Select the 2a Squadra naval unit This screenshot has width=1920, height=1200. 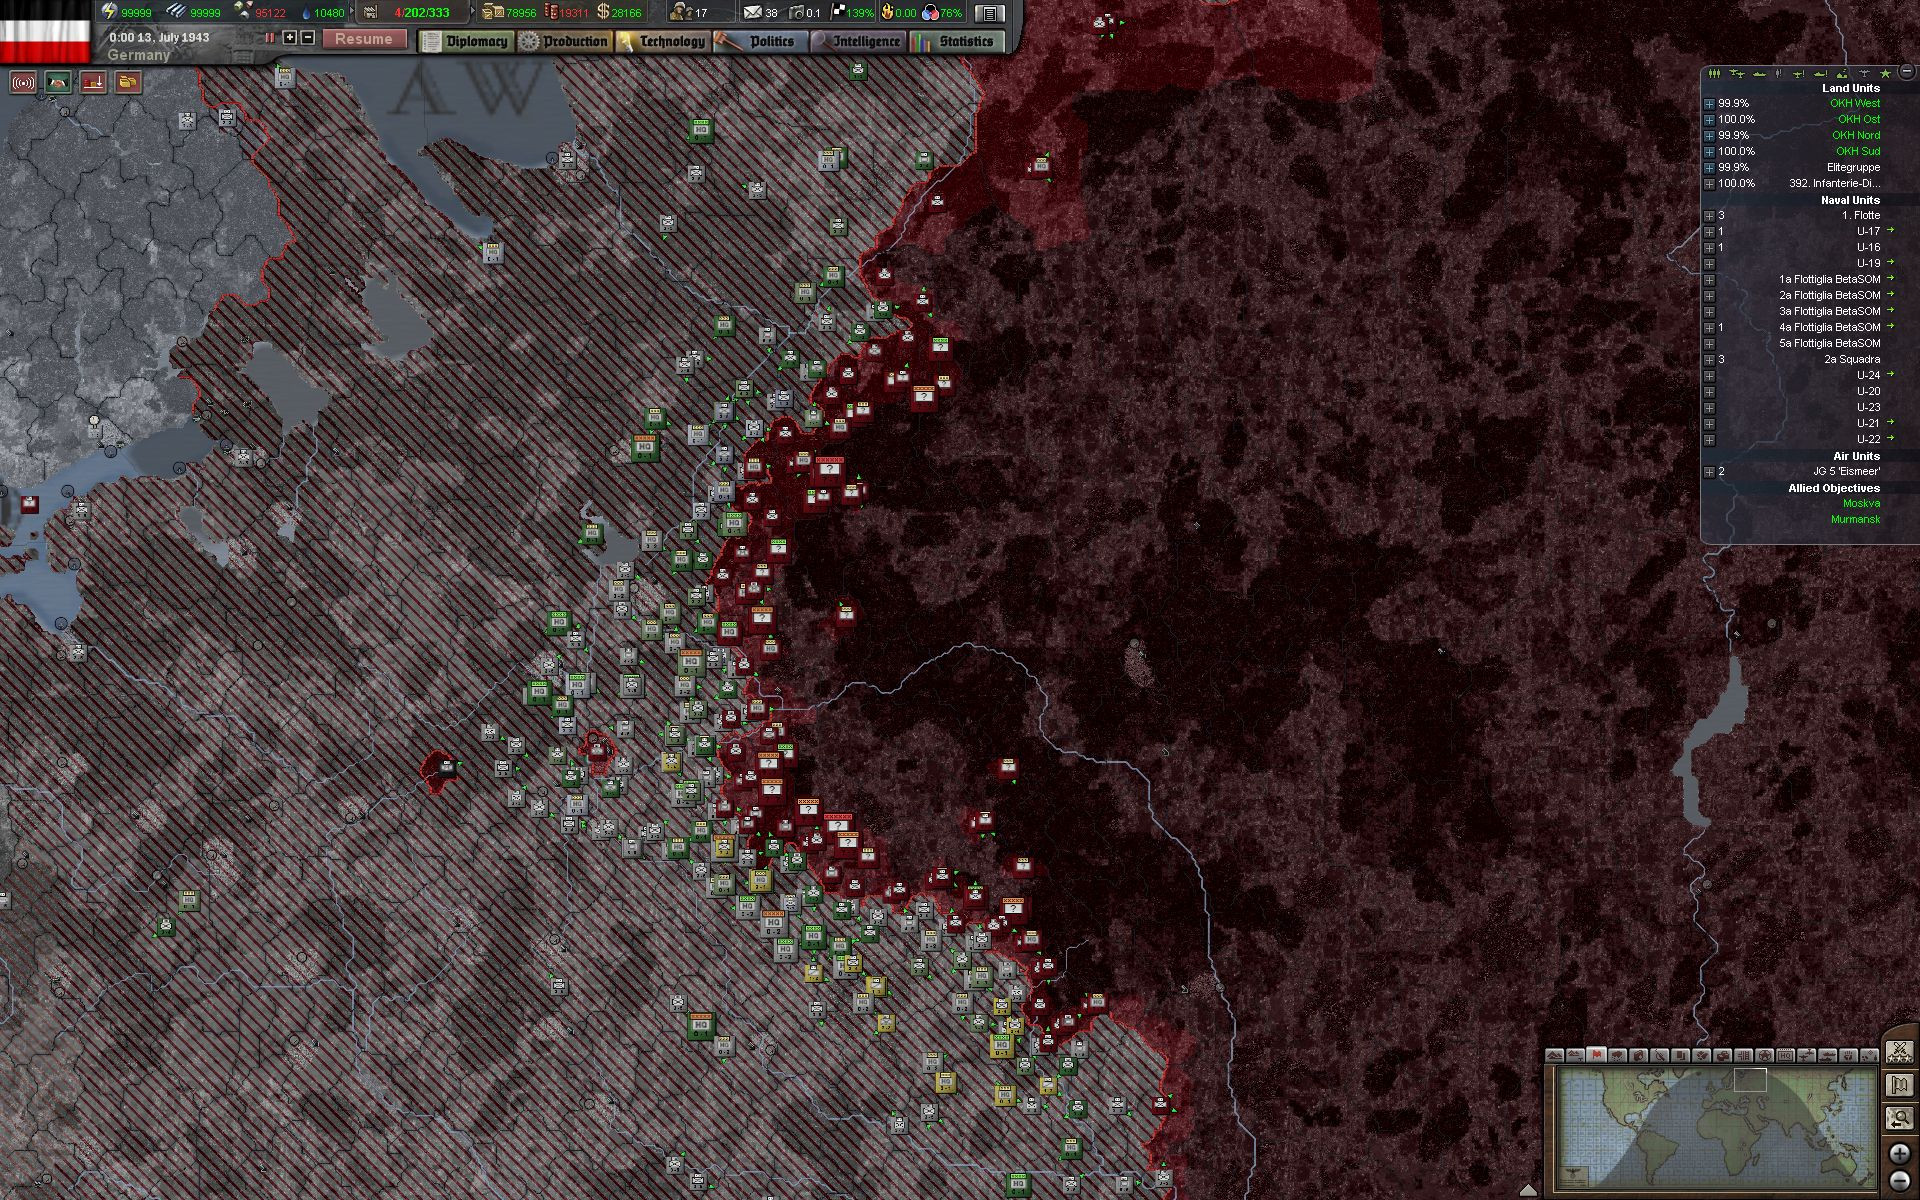pyautogui.click(x=1851, y=359)
